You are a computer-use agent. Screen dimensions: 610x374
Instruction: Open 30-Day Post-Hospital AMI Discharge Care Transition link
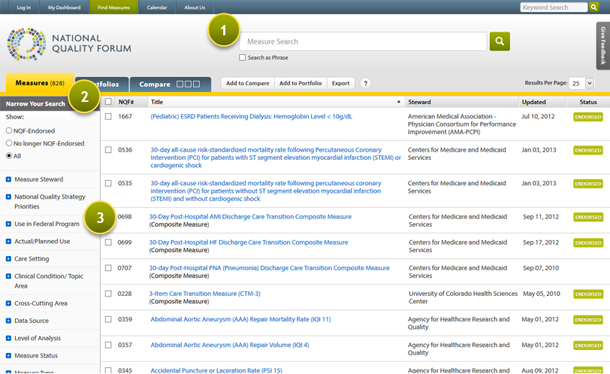coord(250,217)
